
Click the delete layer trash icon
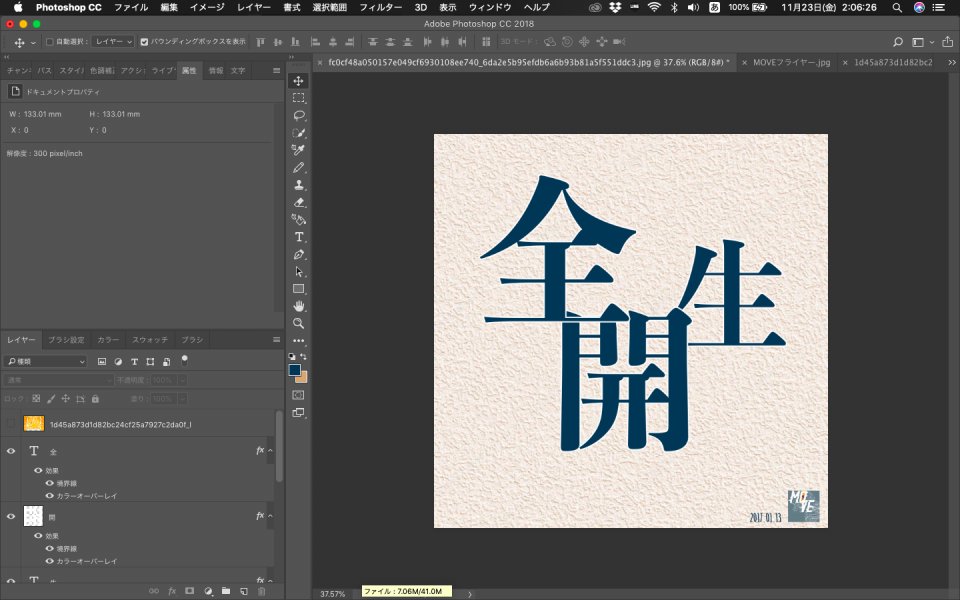pos(262,591)
